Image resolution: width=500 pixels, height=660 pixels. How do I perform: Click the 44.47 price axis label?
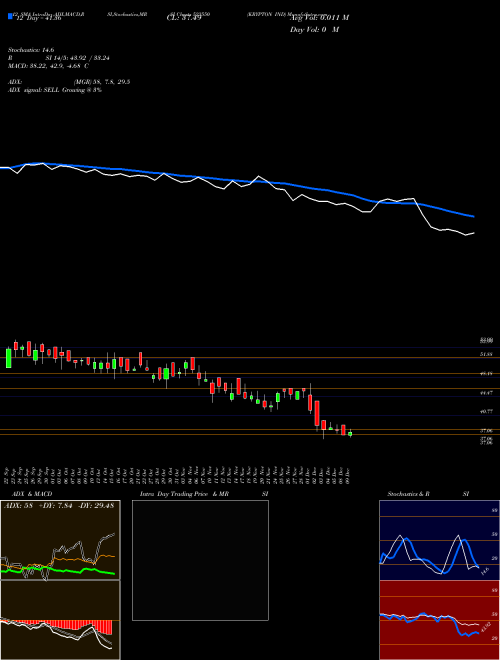coord(487,392)
